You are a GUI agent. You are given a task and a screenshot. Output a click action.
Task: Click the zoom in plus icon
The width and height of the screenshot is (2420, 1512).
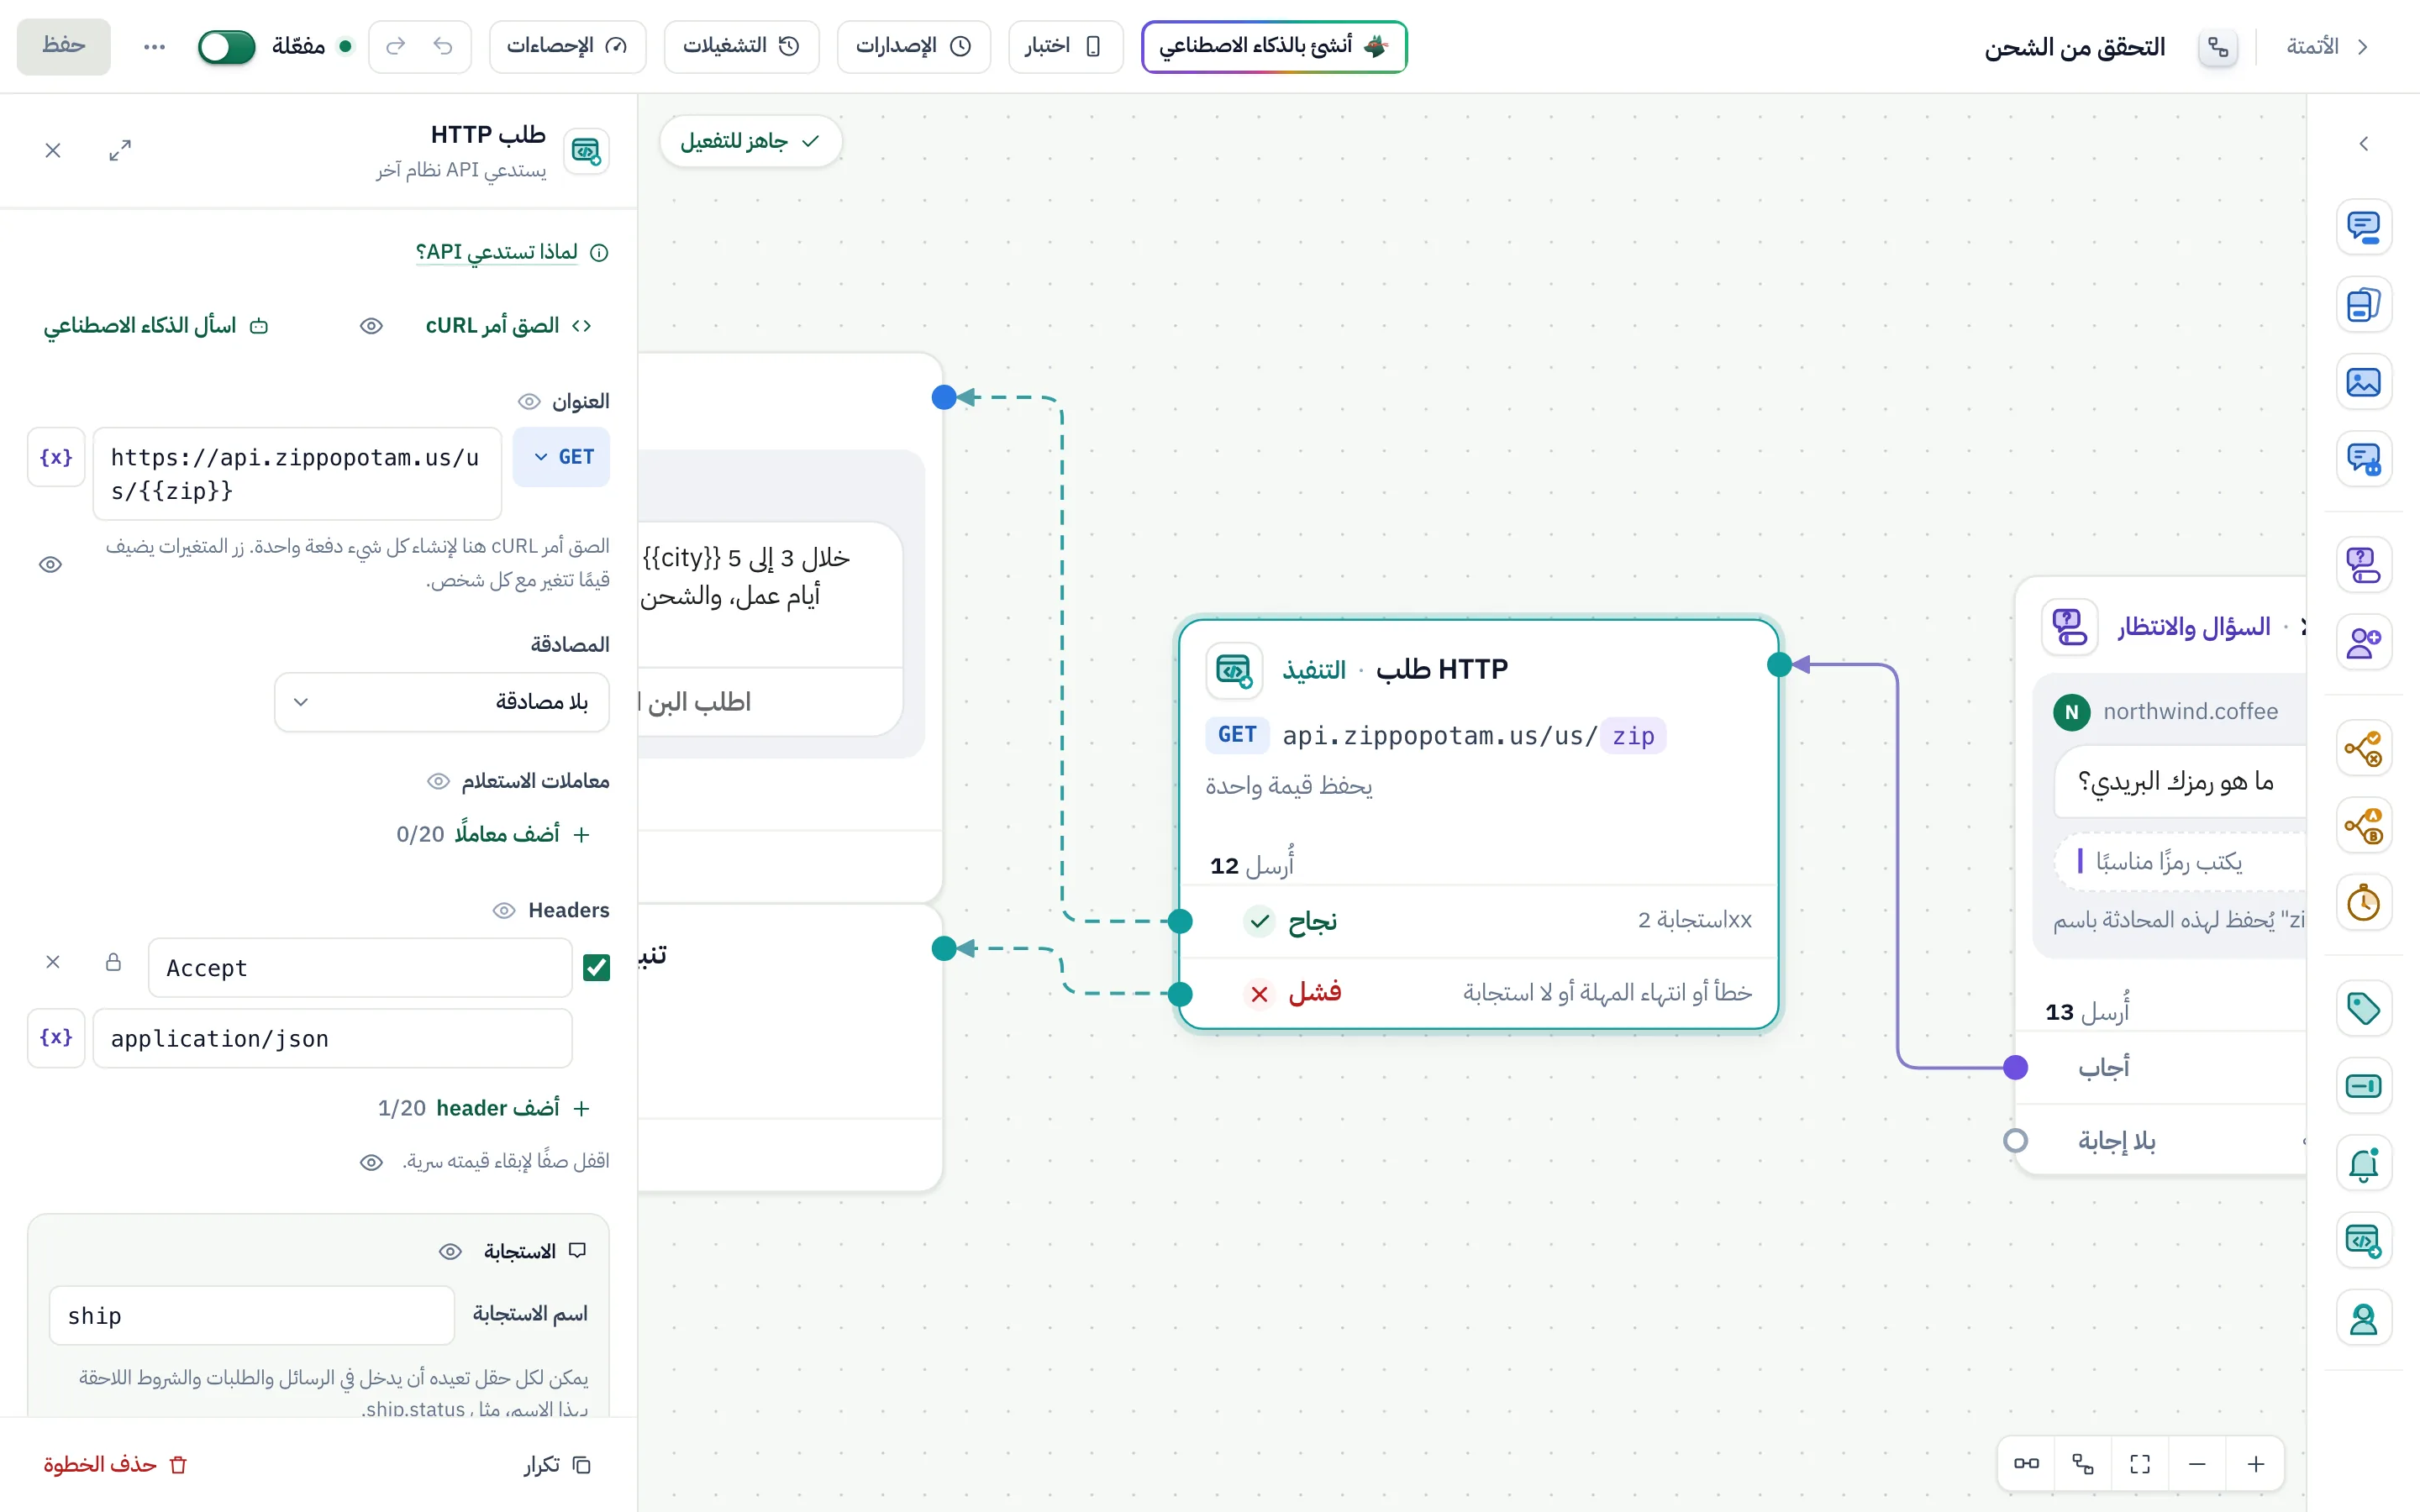tap(2255, 1464)
